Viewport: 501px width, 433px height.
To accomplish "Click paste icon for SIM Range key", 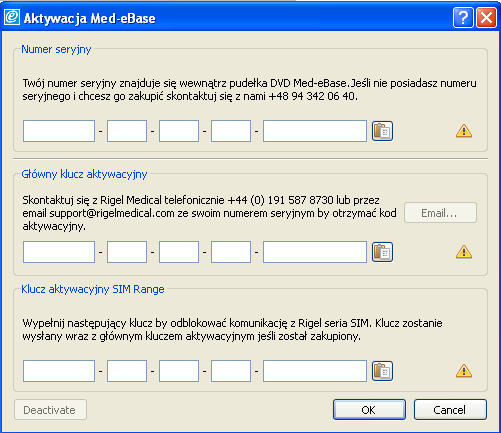I will [x=382, y=371].
